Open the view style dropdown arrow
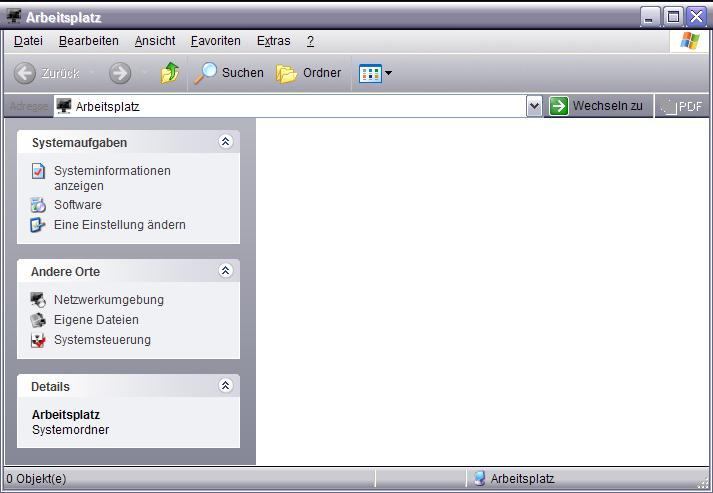The height and width of the screenshot is (493, 713). pos(388,73)
